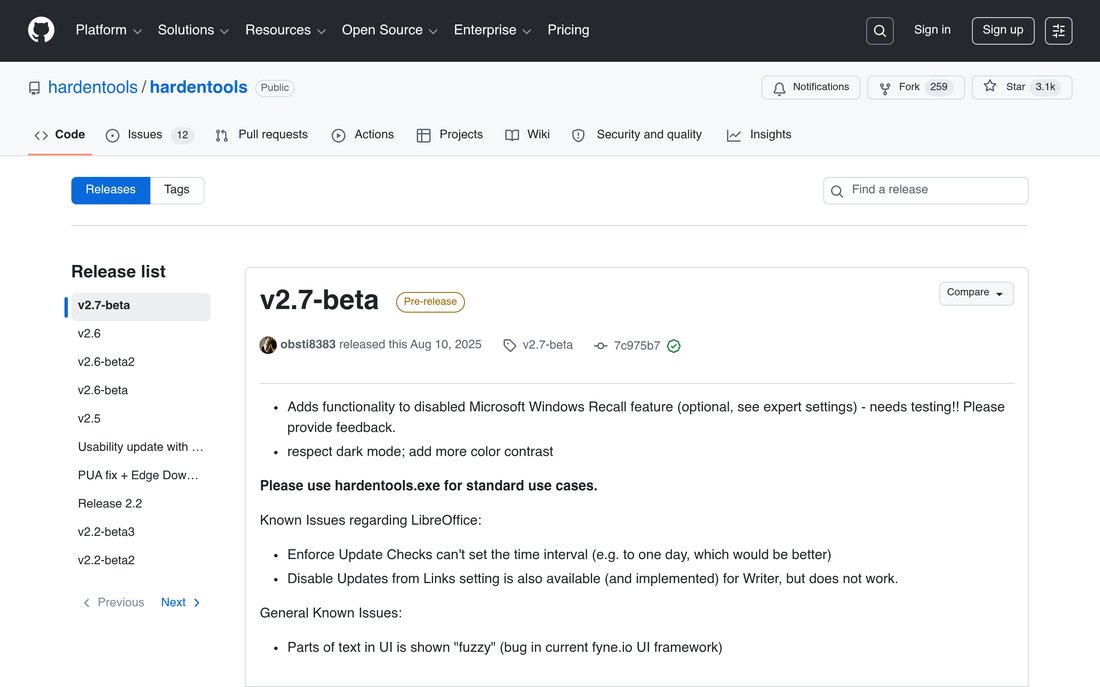This screenshot has height=687, width=1100.
Task: Switch to the Issues tab
Action: 149,135
